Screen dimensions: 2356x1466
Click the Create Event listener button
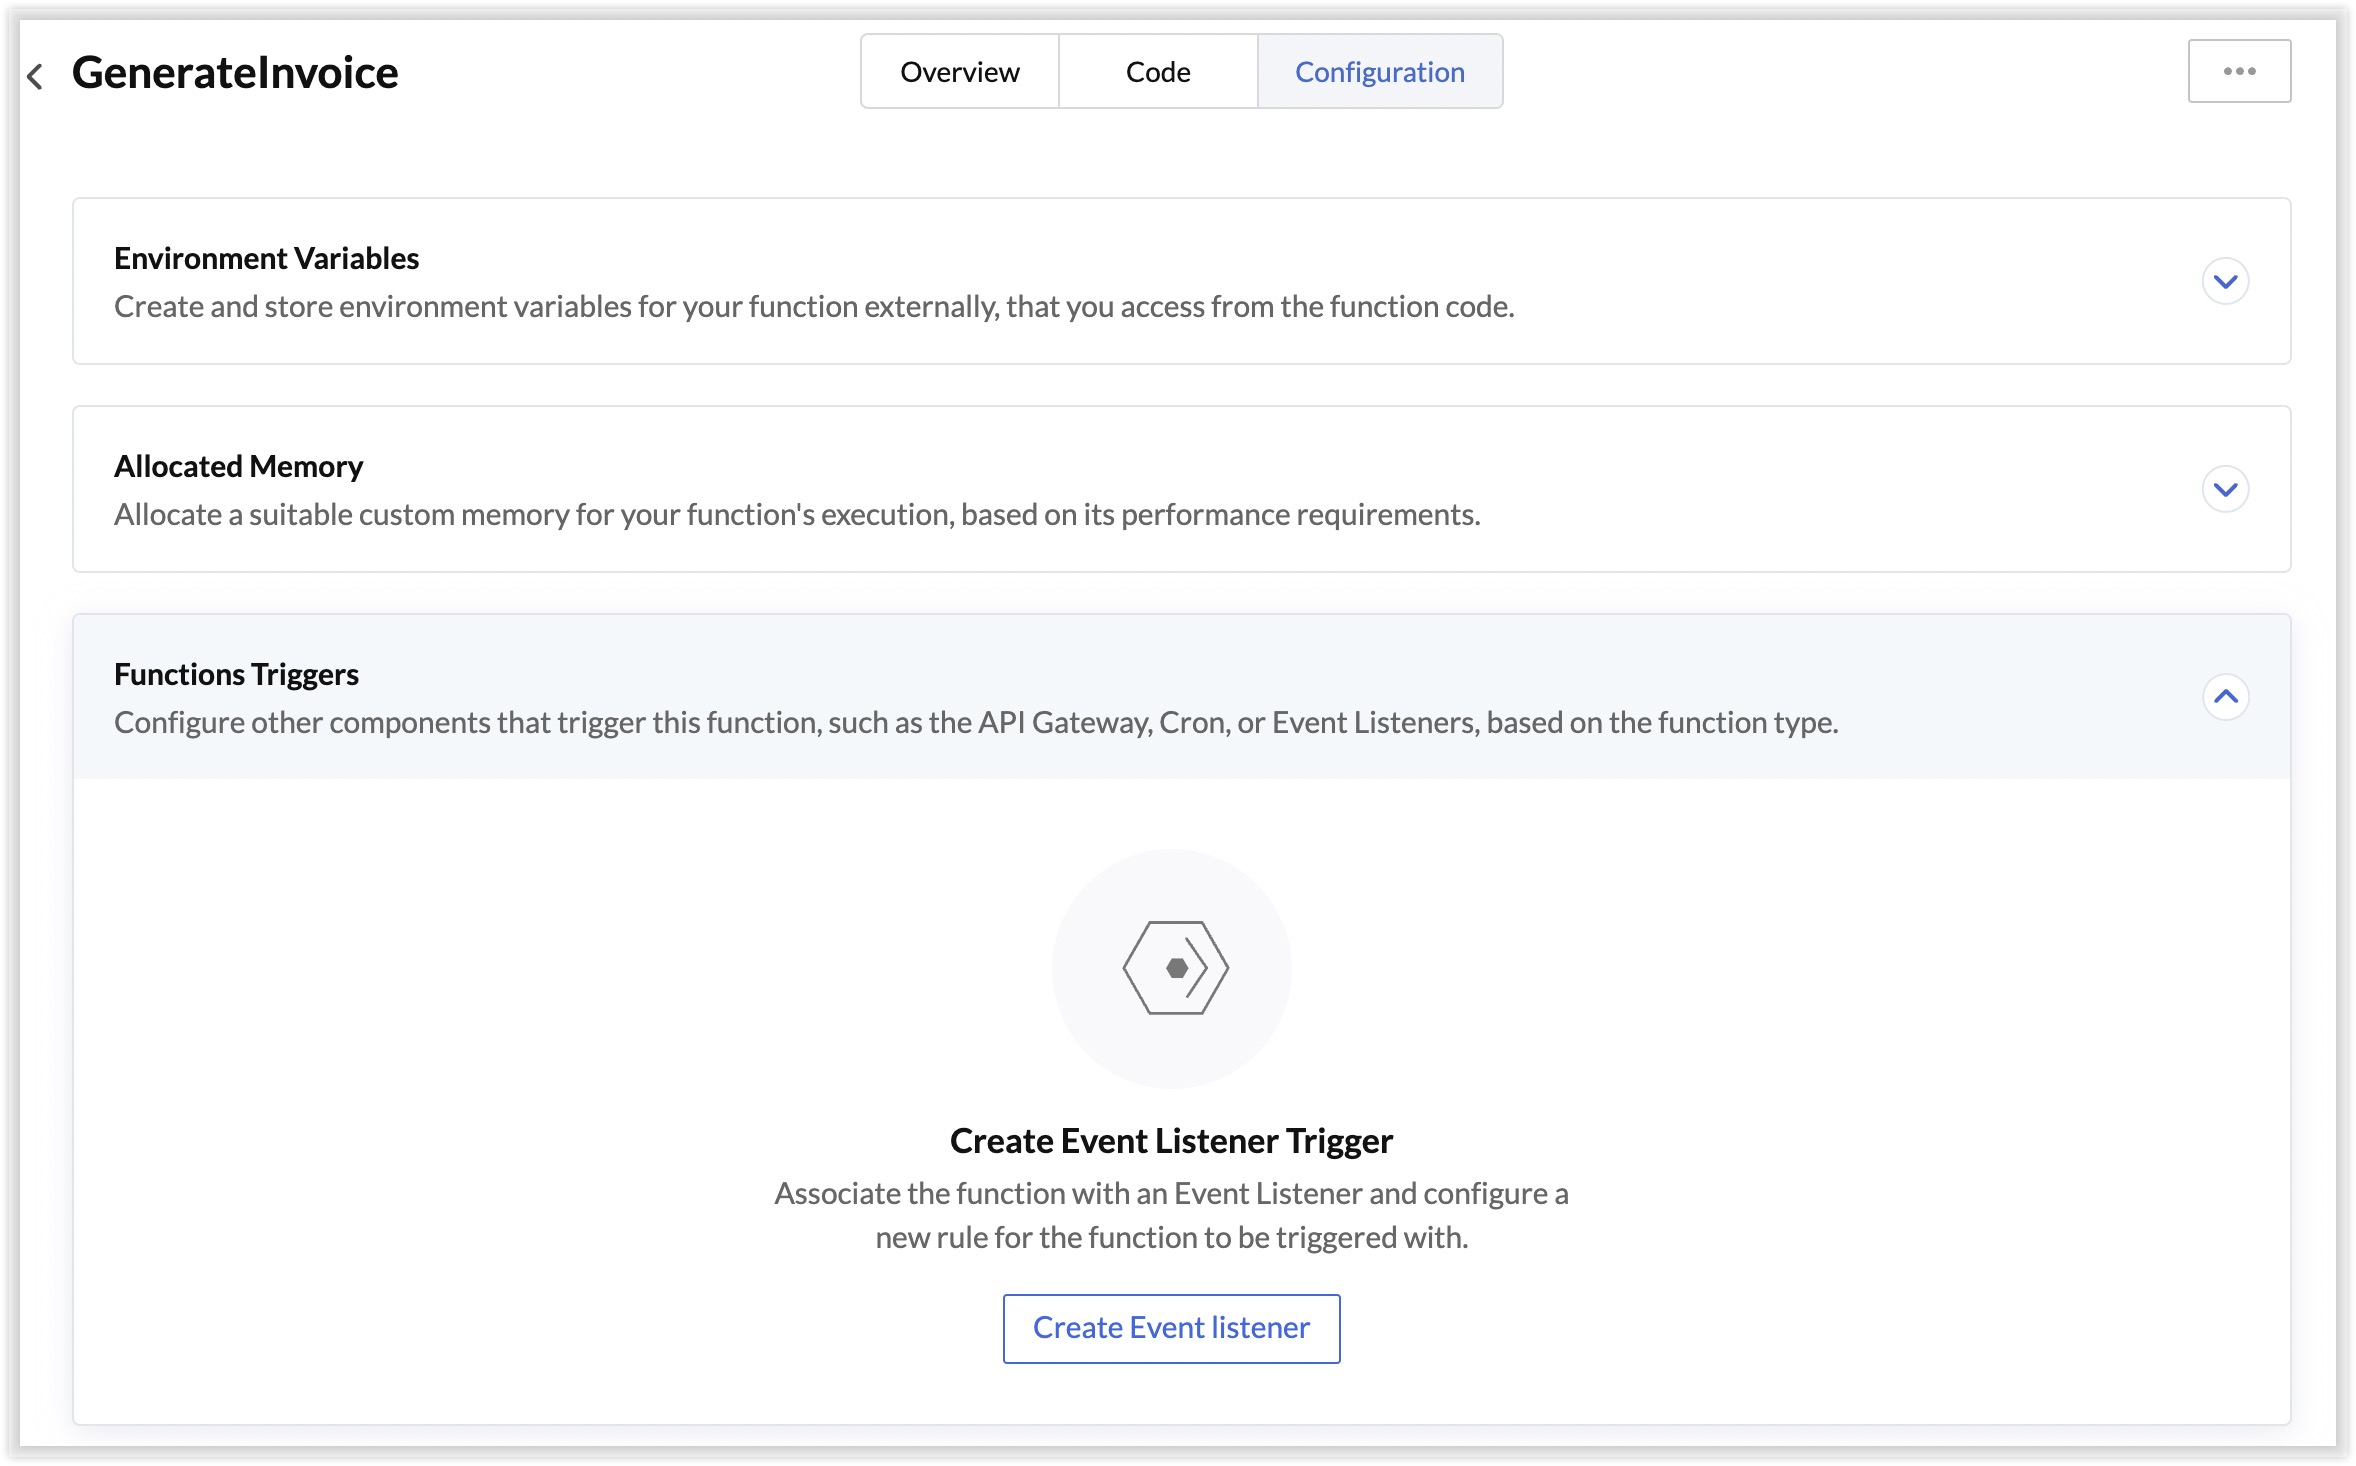click(x=1171, y=1328)
